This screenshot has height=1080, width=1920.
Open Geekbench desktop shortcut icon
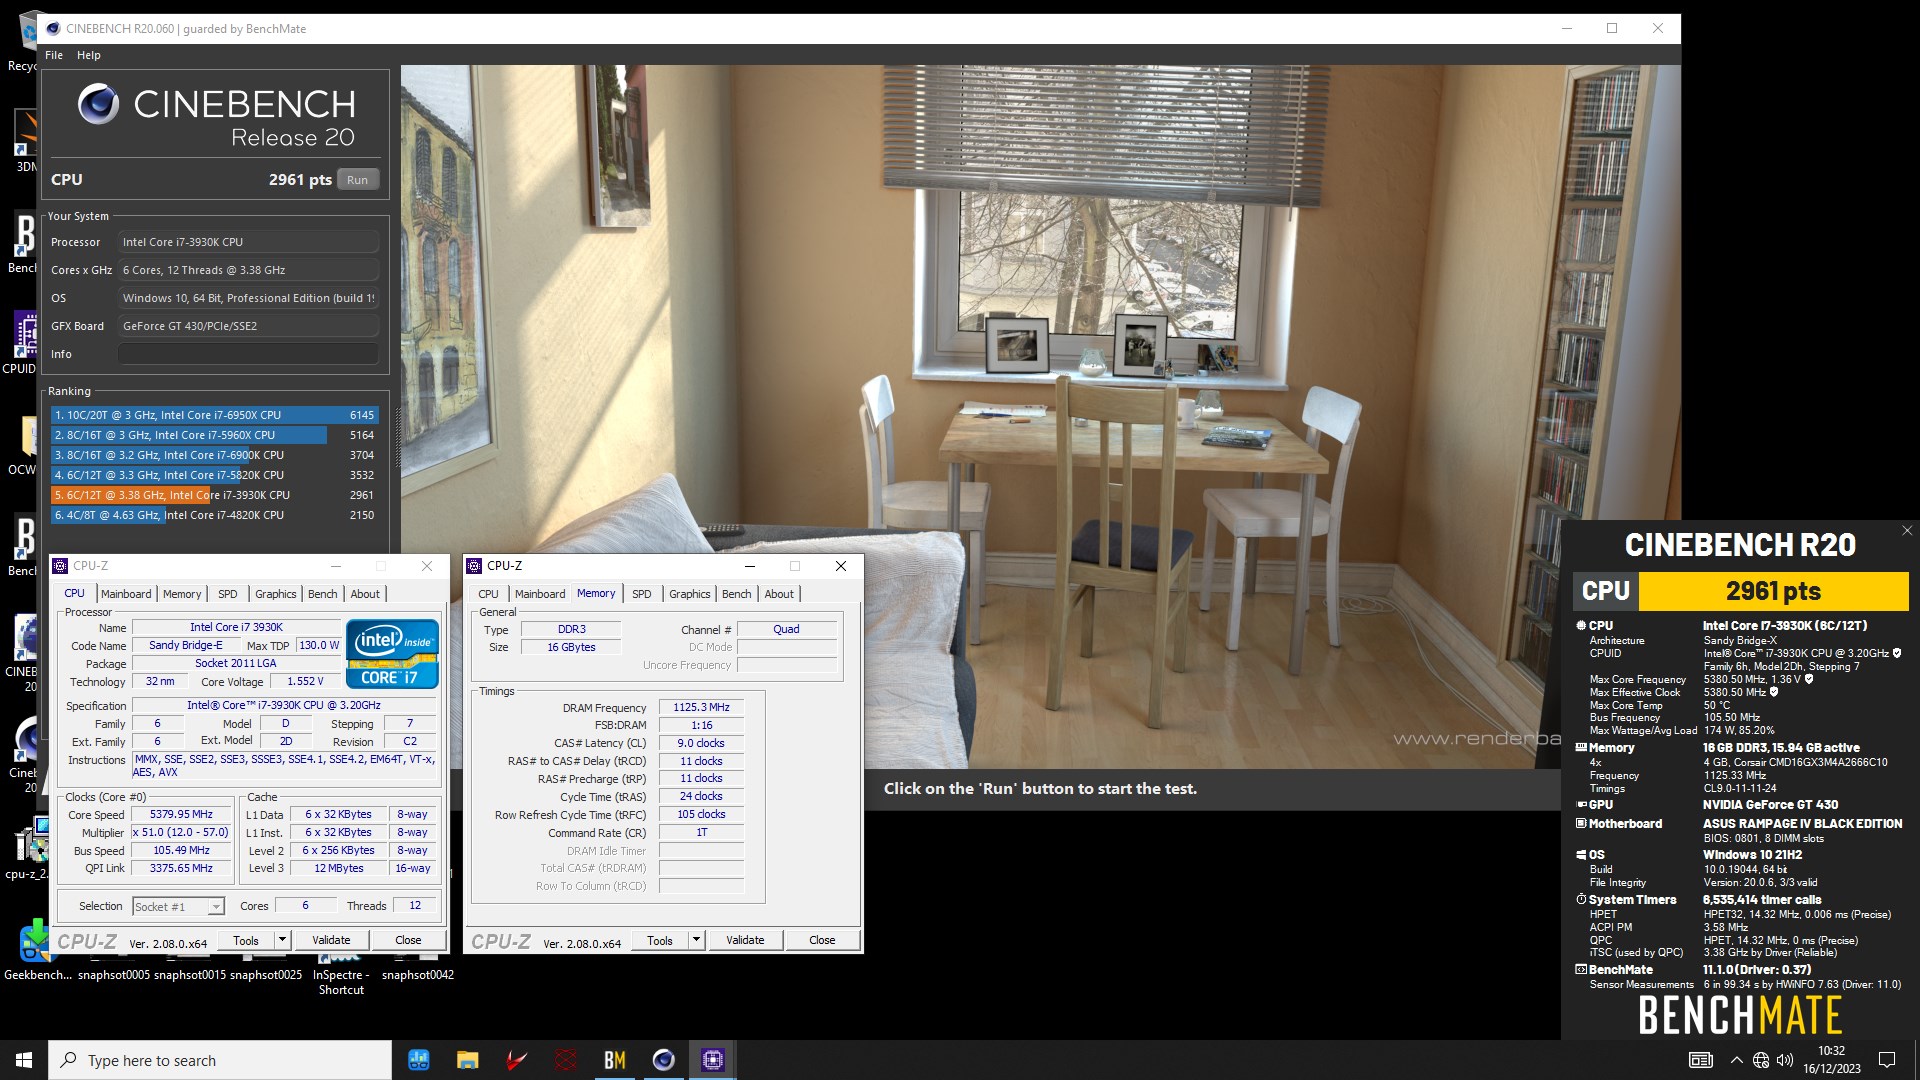click(36, 948)
